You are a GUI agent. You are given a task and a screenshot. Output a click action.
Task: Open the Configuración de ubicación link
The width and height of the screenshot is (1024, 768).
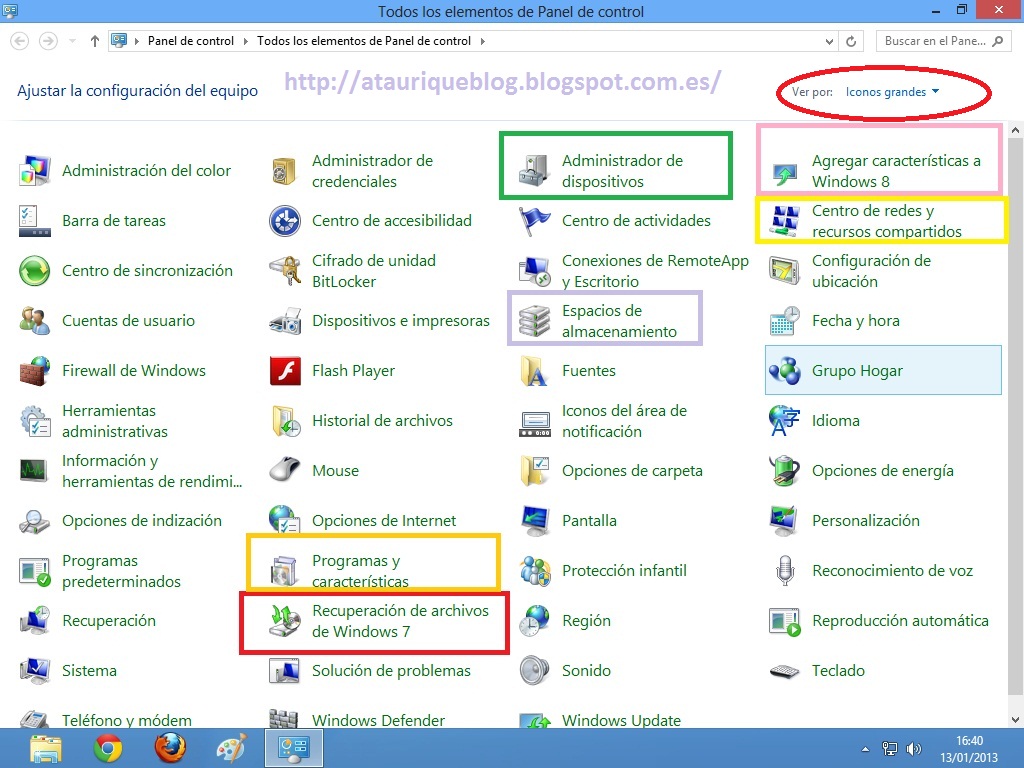pyautogui.click(x=871, y=271)
